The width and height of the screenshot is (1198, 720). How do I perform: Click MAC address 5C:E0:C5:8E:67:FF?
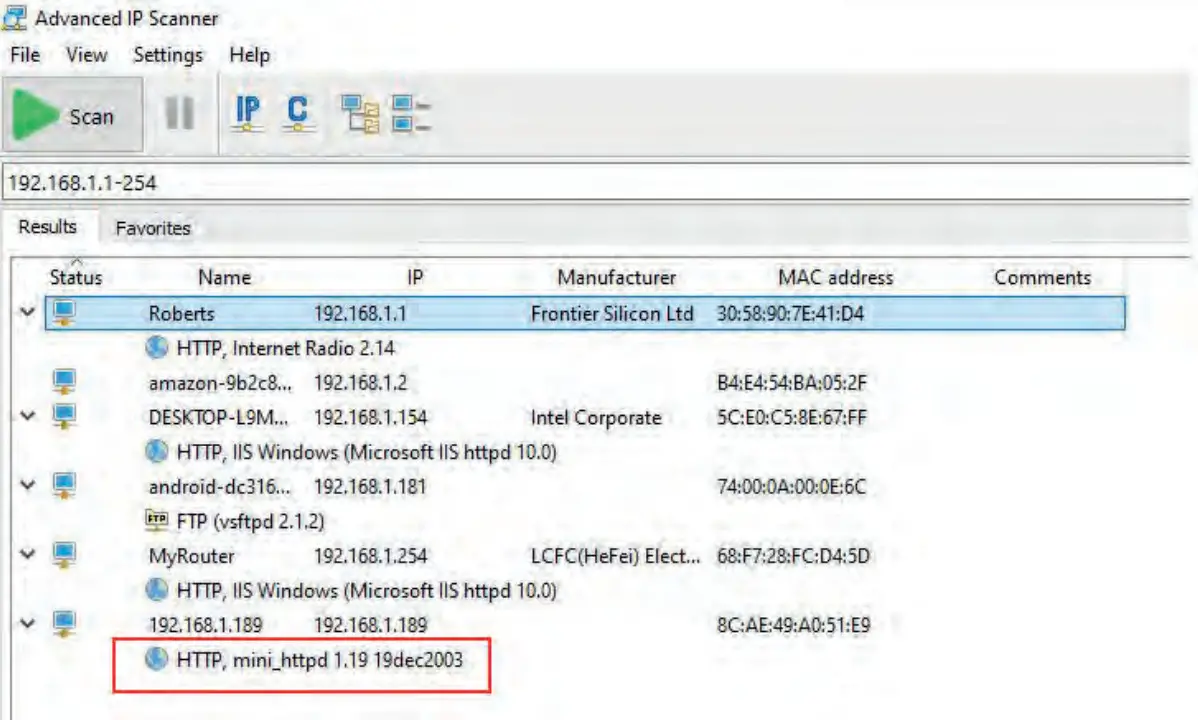click(792, 417)
